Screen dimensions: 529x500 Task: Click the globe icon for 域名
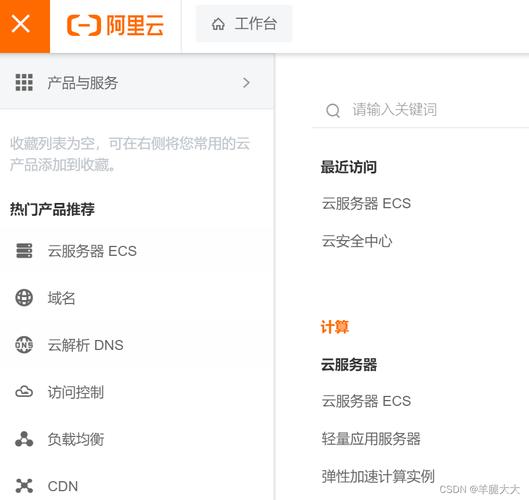coord(24,298)
